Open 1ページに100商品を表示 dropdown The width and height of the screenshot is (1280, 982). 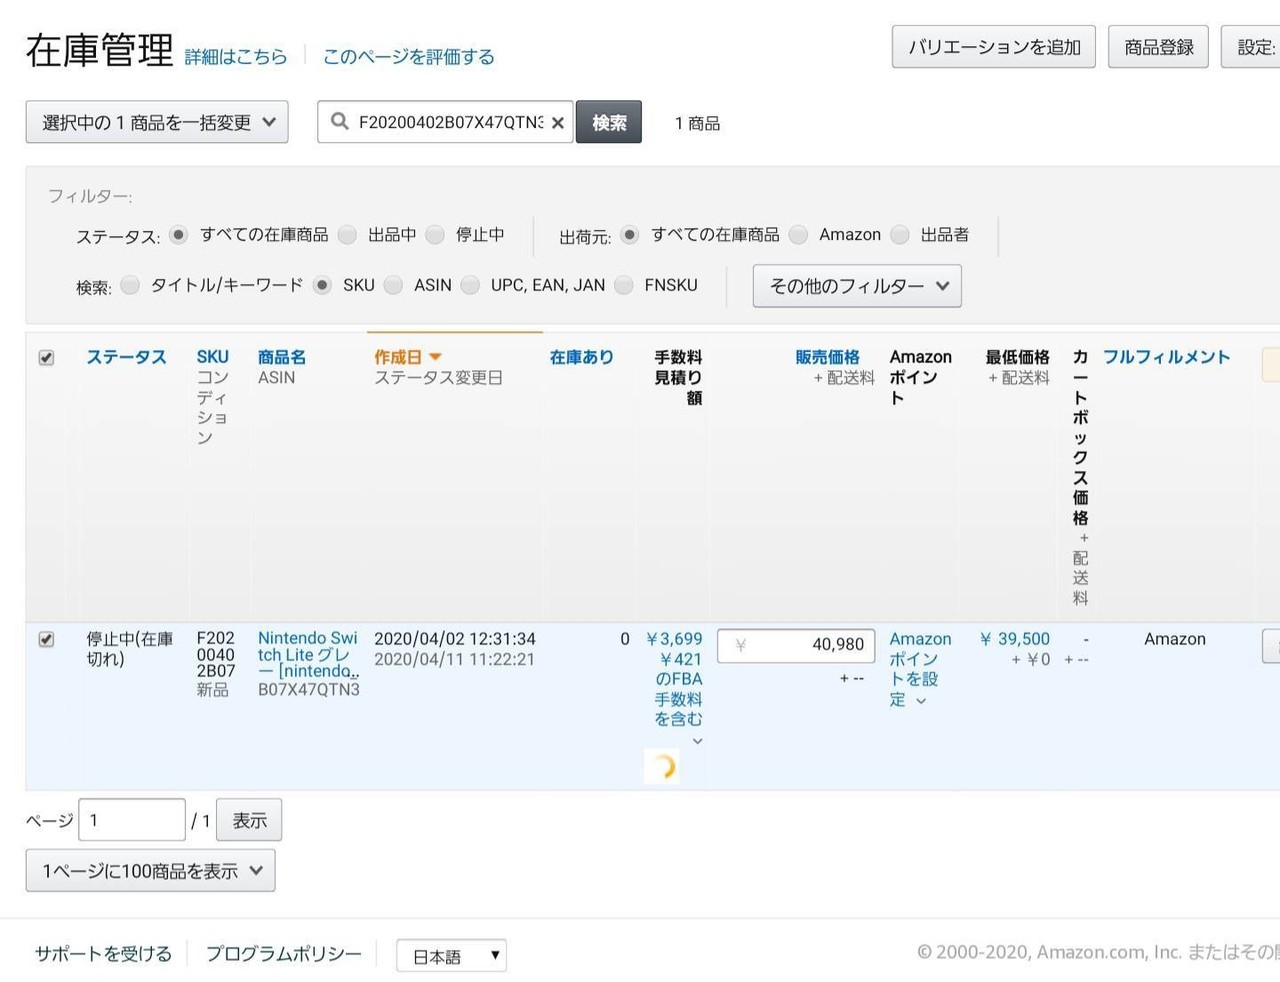click(150, 871)
